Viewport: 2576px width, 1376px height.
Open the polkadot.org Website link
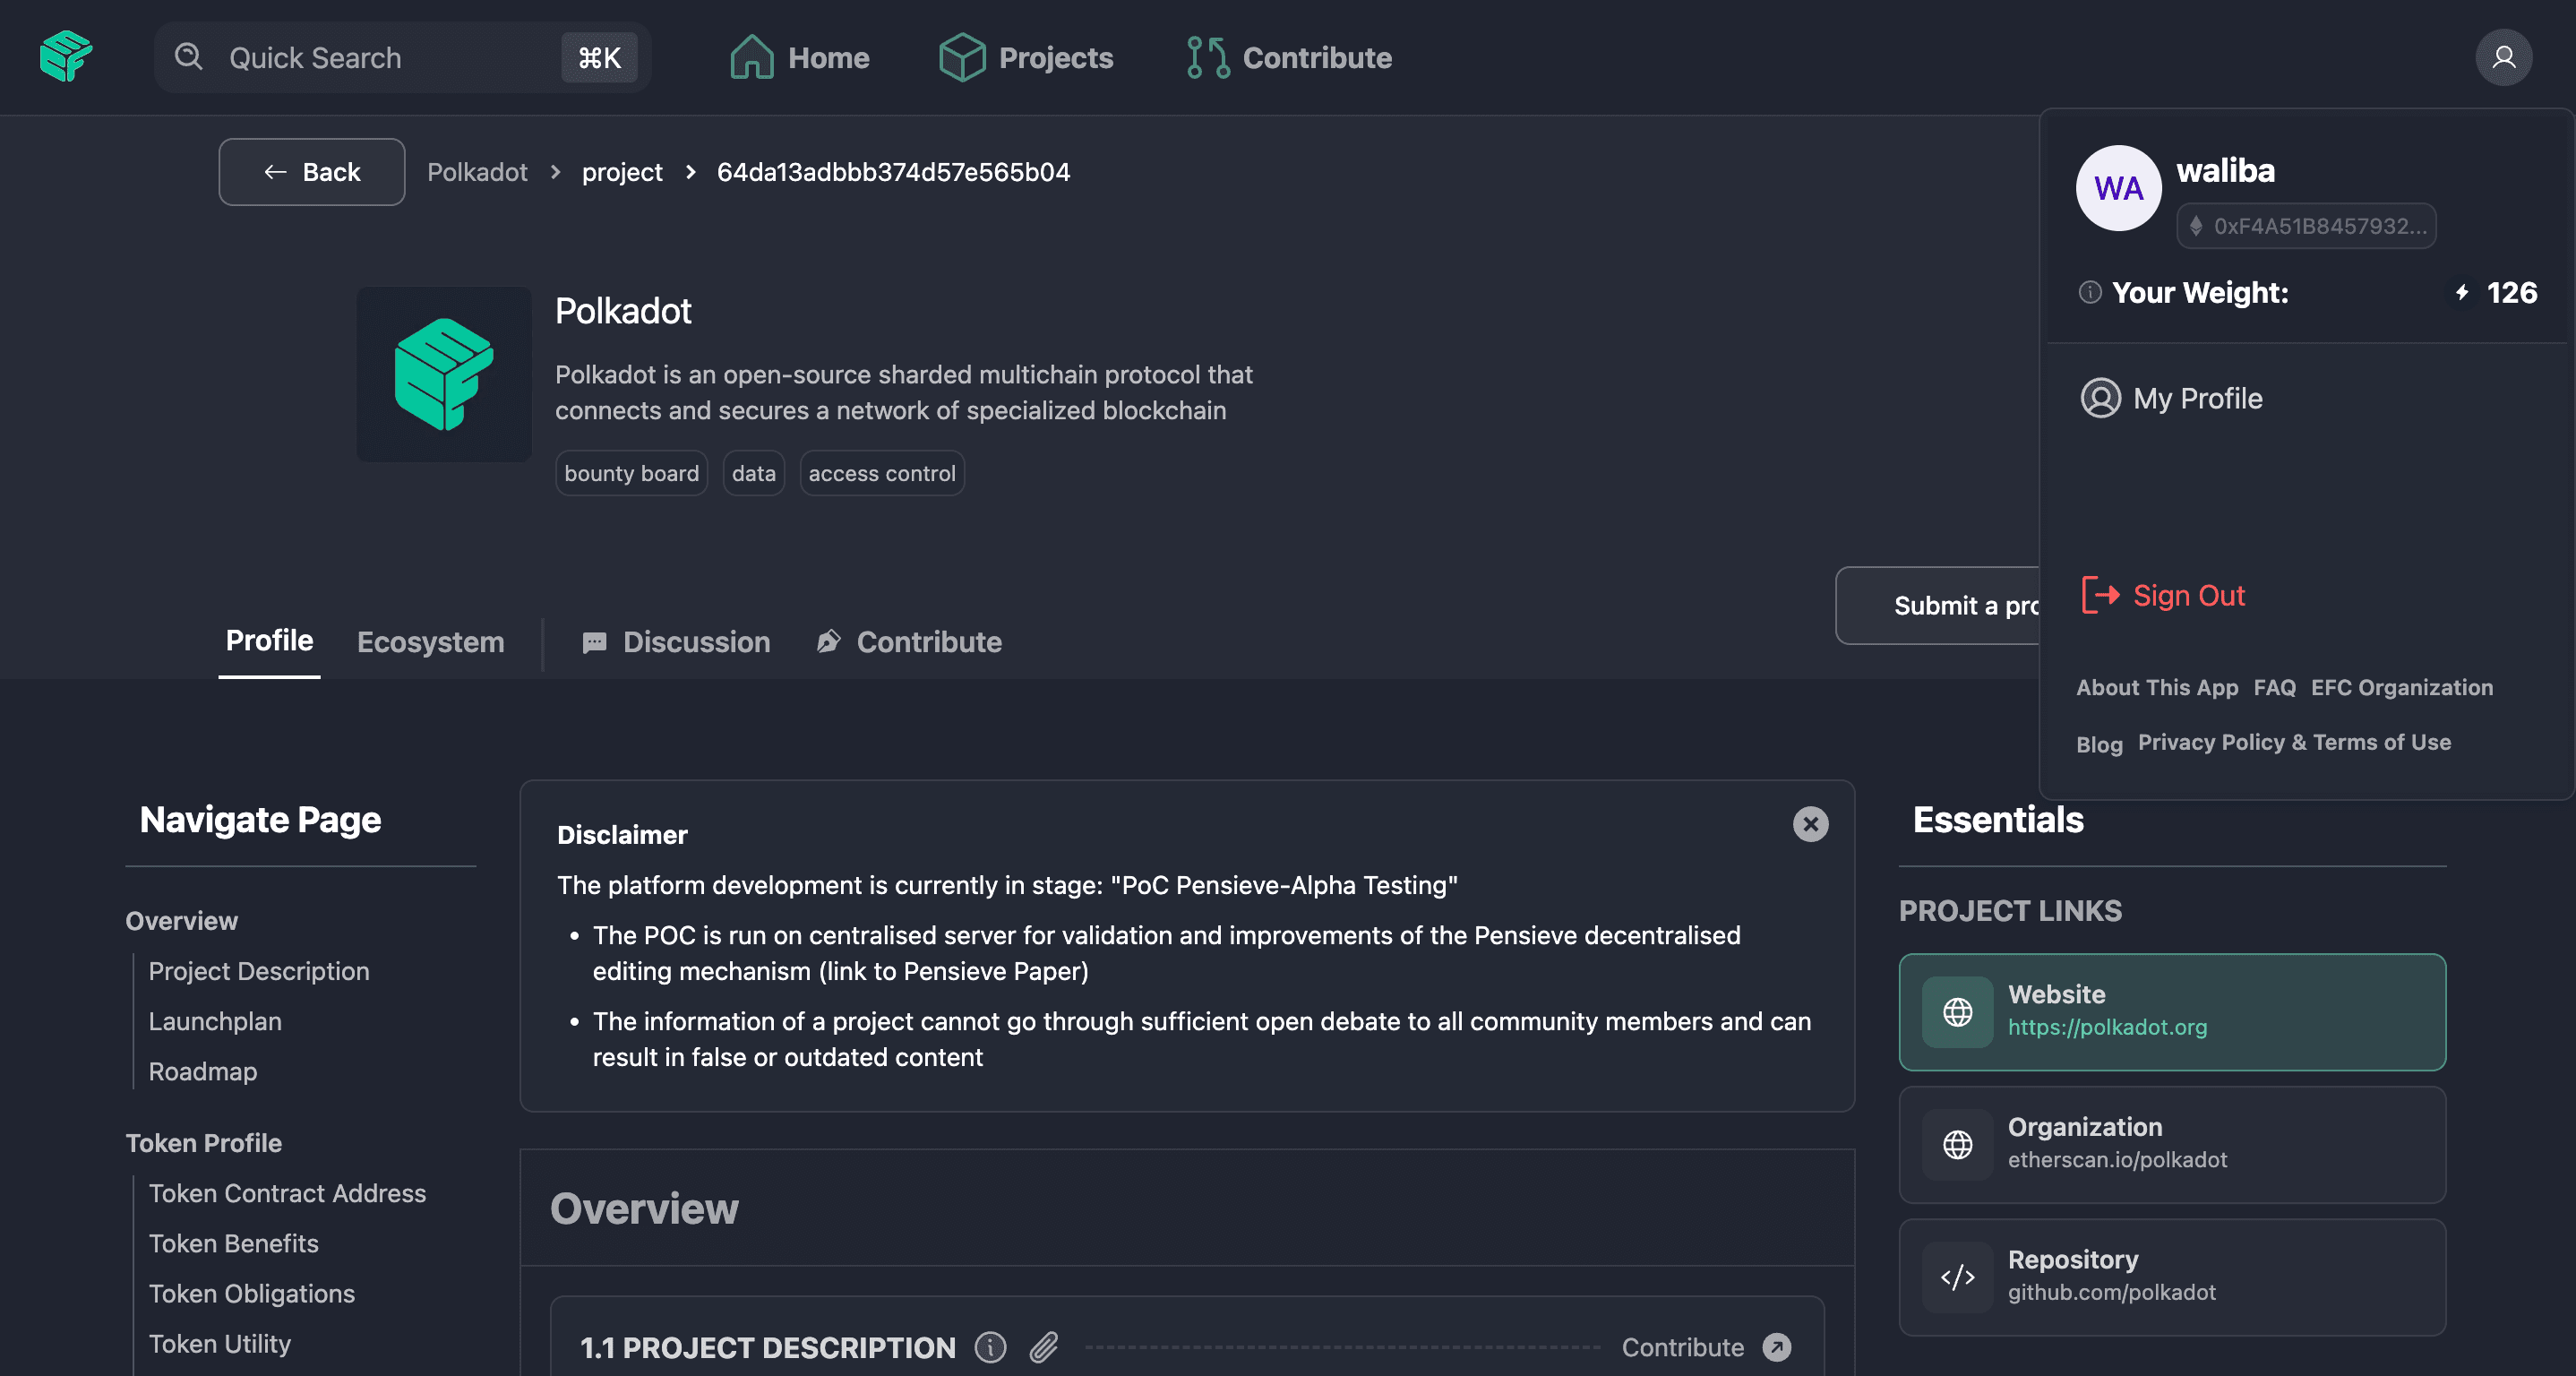(x=2107, y=1027)
